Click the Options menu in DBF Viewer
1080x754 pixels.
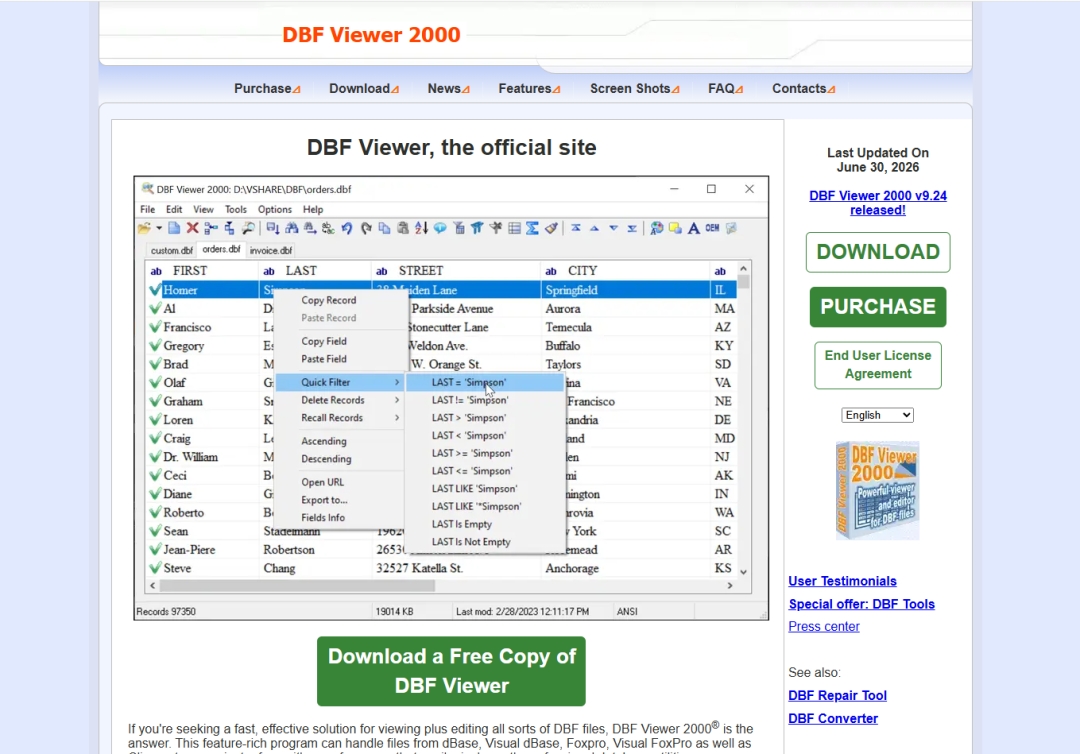tap(275, 209)
